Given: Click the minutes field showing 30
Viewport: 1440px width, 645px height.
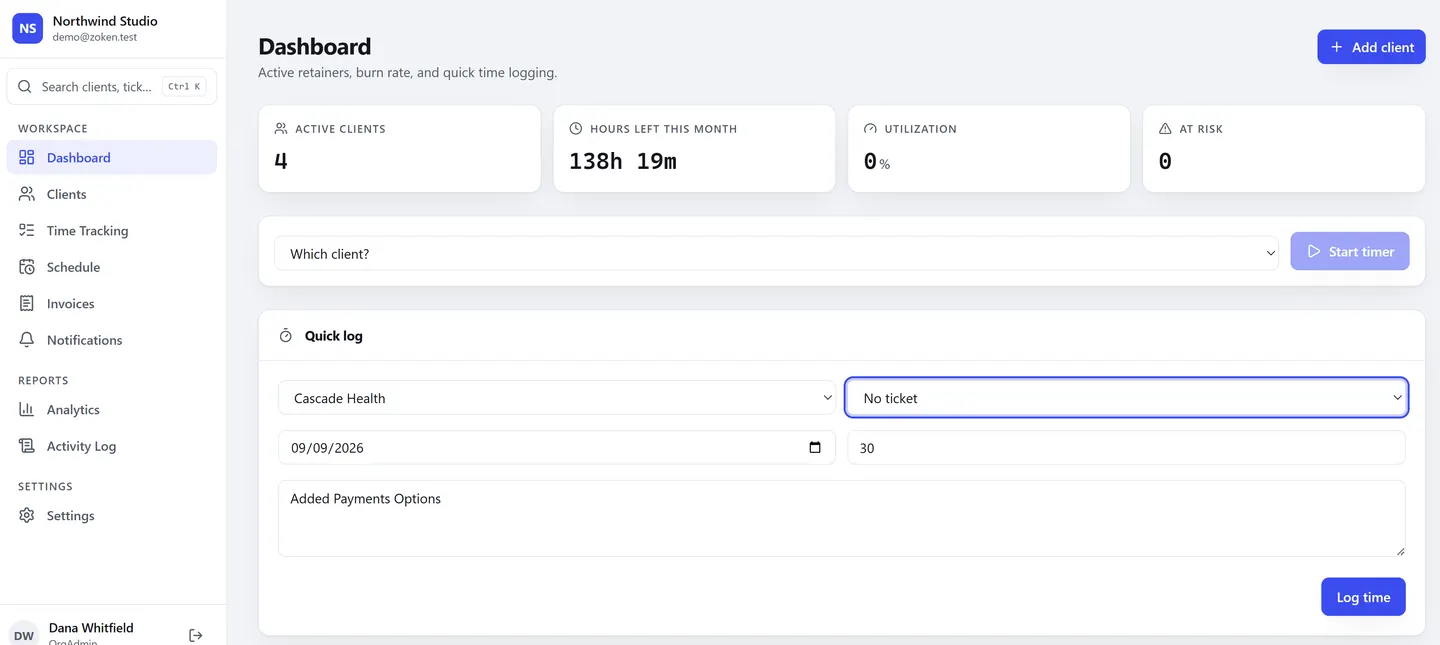Looking at the screenshot, I should tap(1127, 448).
